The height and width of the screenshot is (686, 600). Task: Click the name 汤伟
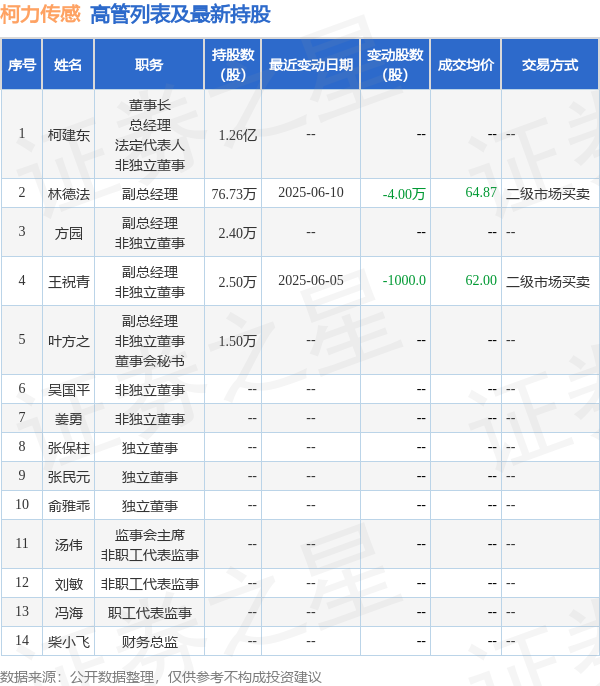click(x=69, y=545)
